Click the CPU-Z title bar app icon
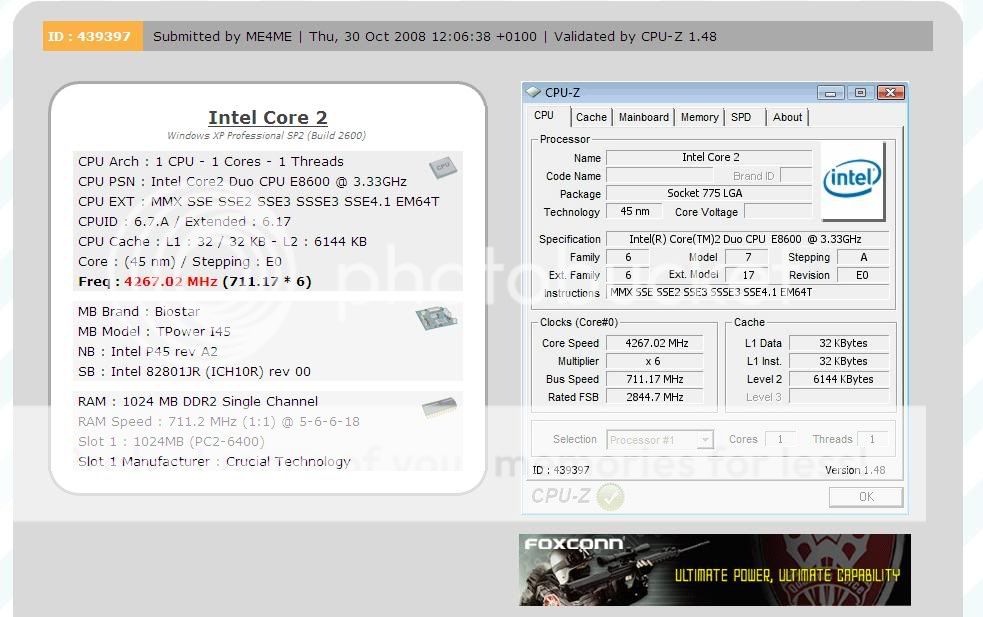This screenshot has height=617, width=983. pyautogui.click(x=534, y=93)
